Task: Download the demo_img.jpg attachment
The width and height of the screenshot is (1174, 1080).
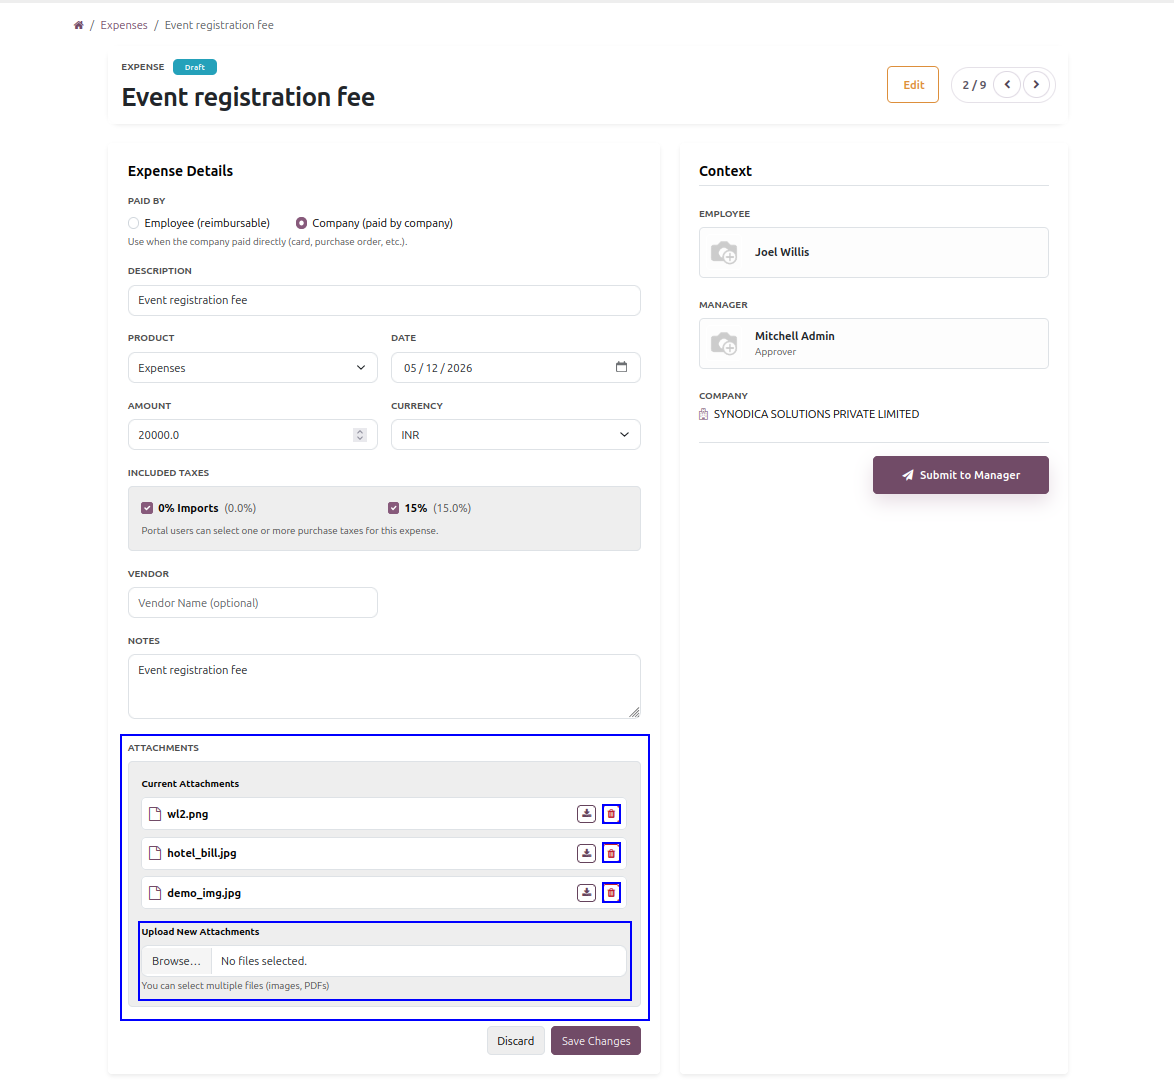Action: pyautogui.click(x=586, y=893)
